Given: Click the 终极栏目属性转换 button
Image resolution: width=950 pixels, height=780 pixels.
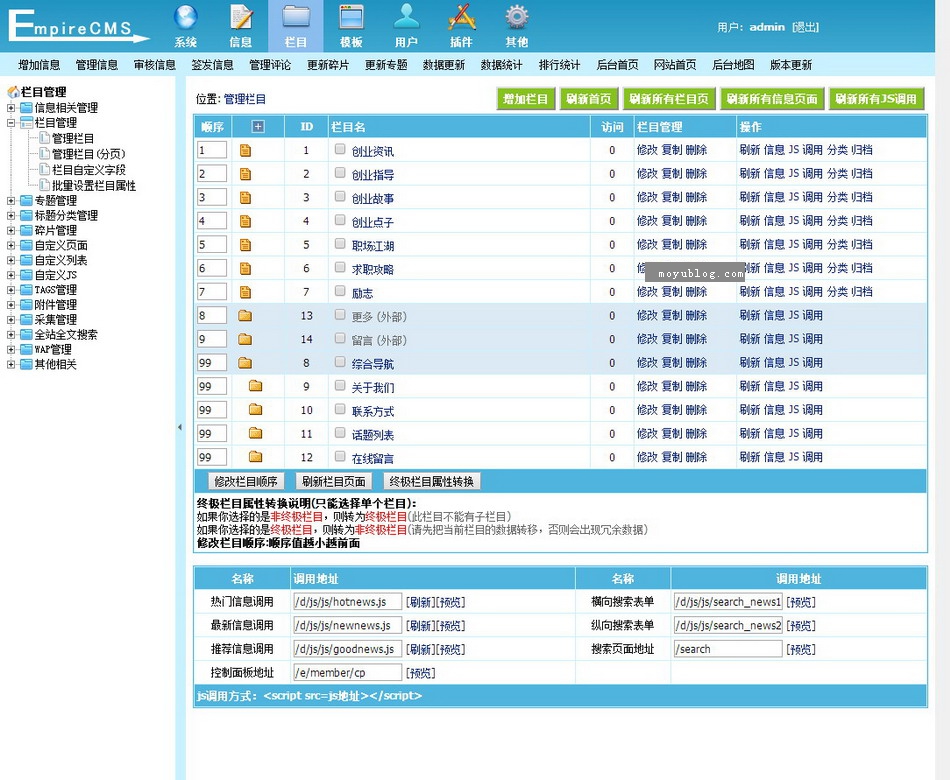Looking at the screenshot, I should pos(432,481).
